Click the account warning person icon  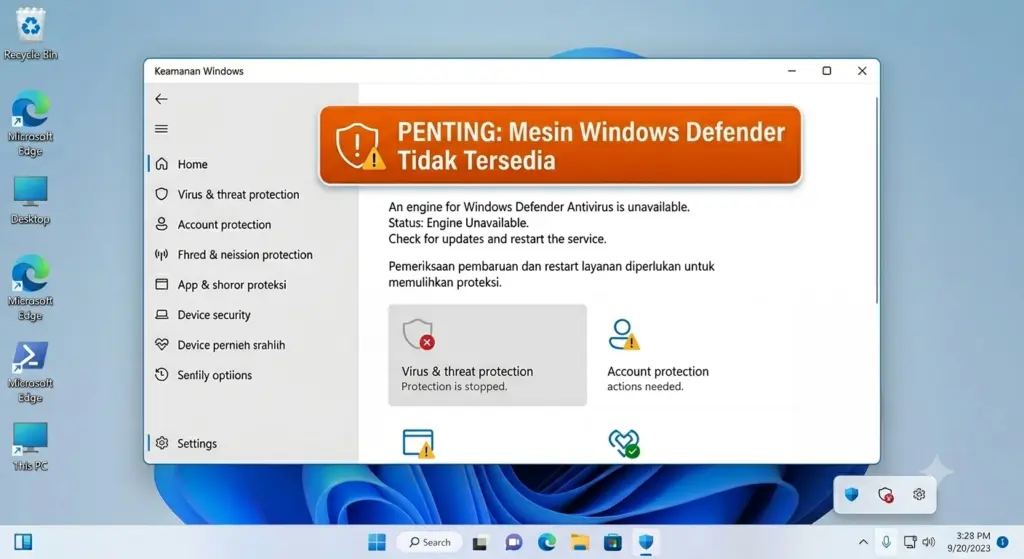[624, 334]
